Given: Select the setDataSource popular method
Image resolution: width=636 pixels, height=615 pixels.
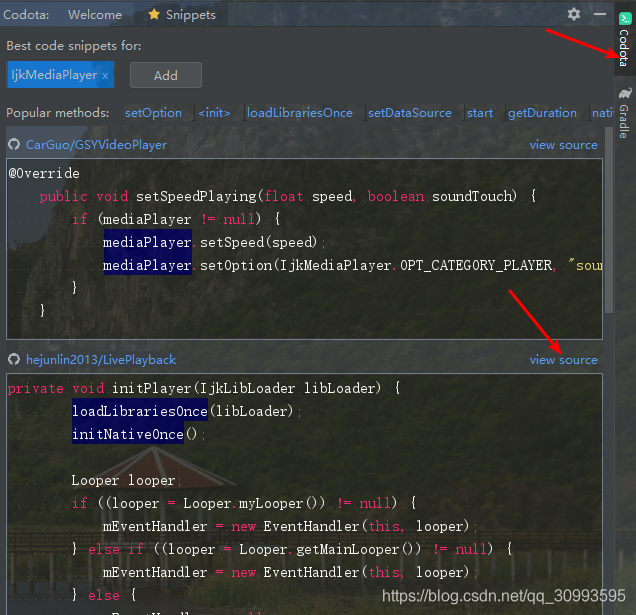Looking at the screenshot, I should (410, 113).
